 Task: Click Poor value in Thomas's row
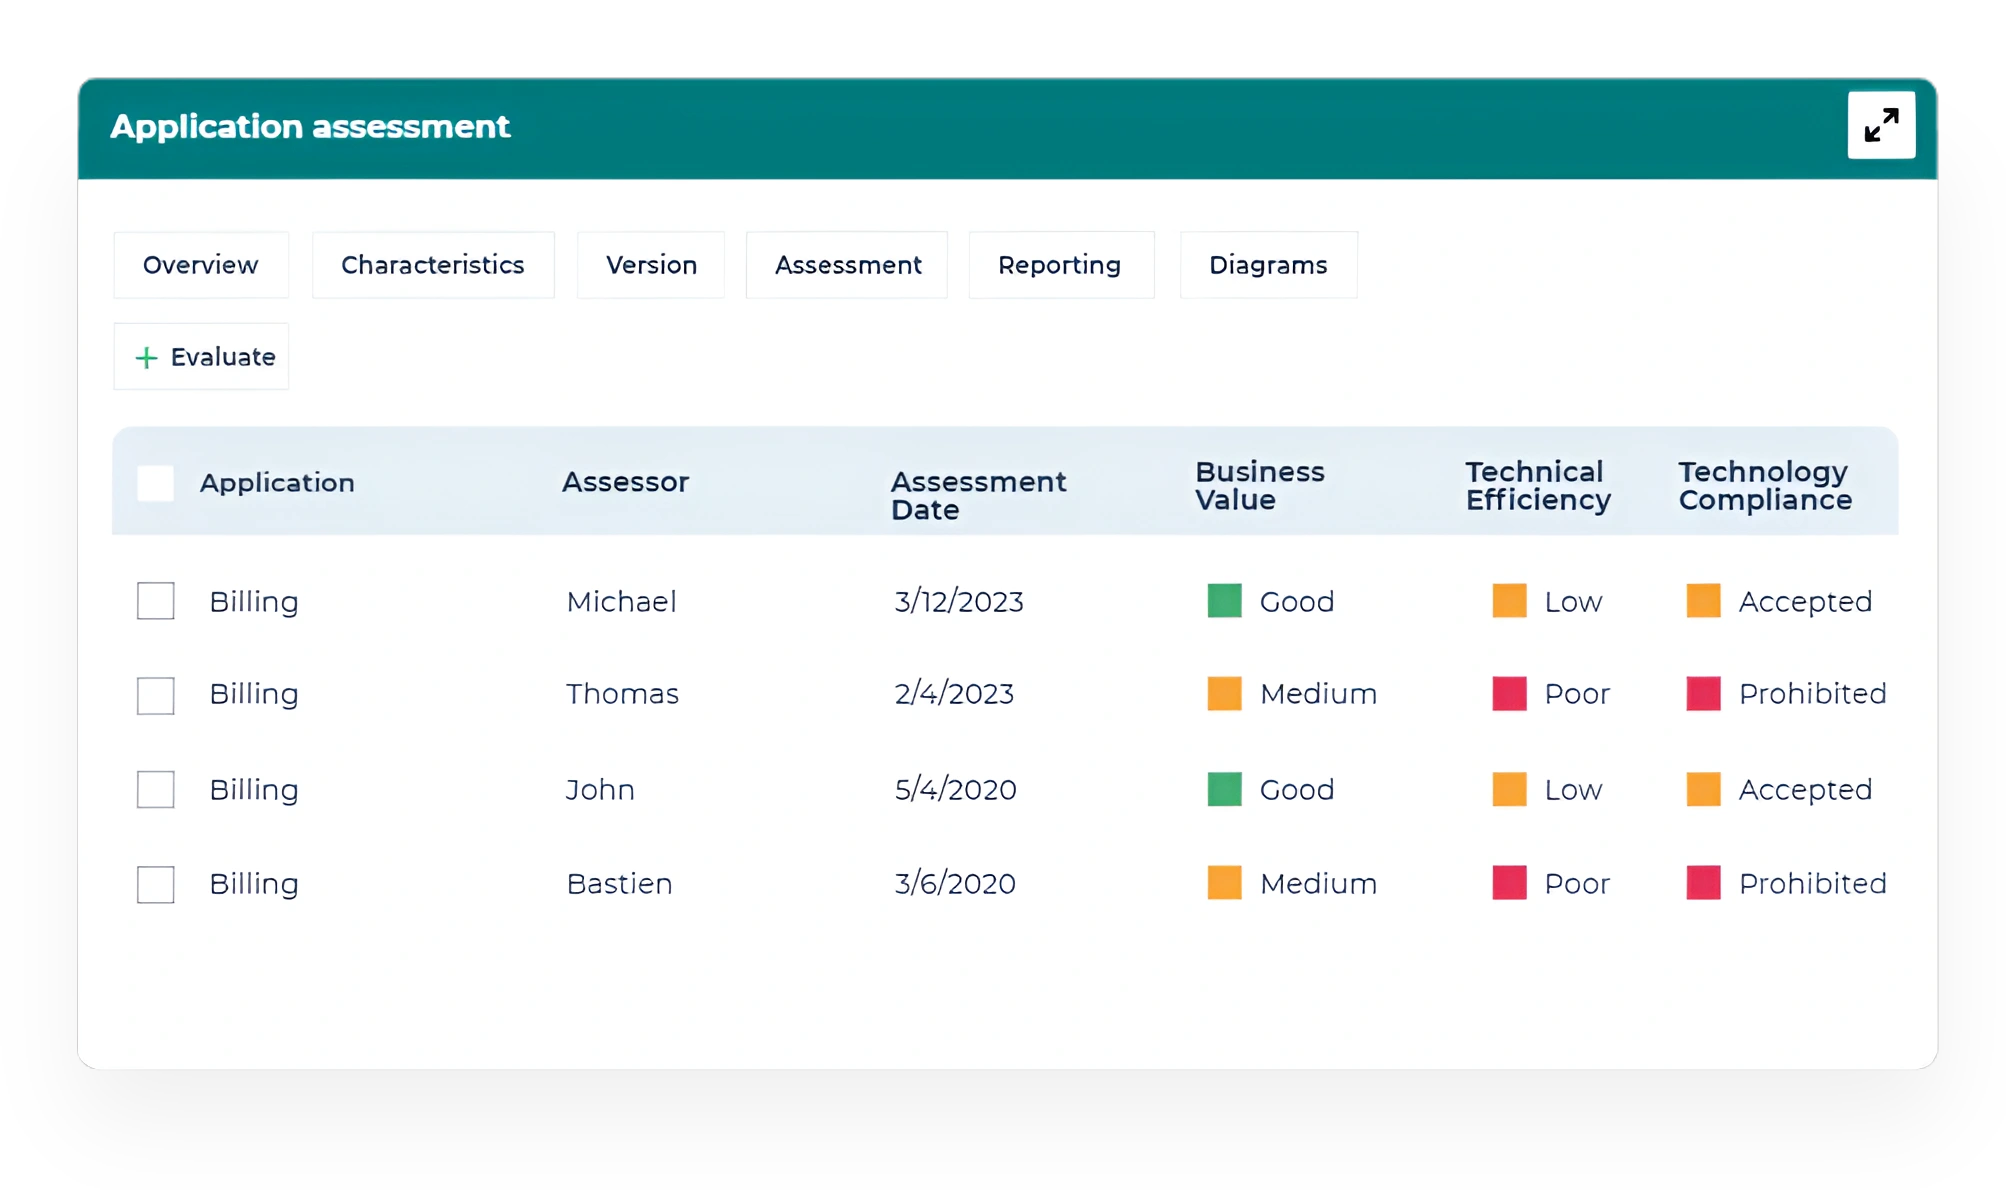pyautogui.click(x=1577, y=694)
